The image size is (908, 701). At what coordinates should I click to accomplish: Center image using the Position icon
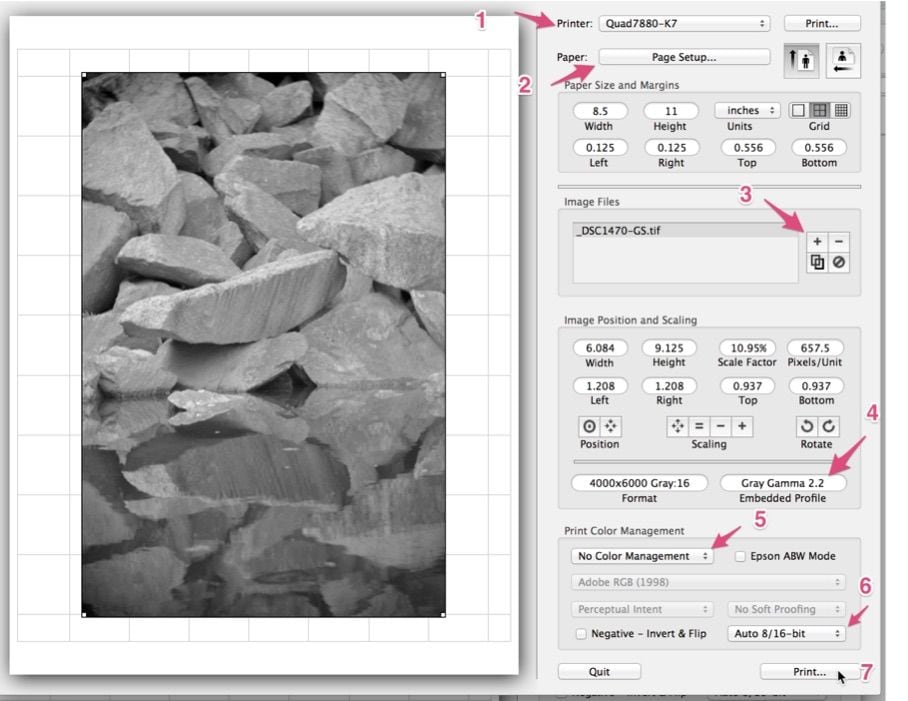click(589, 426)
